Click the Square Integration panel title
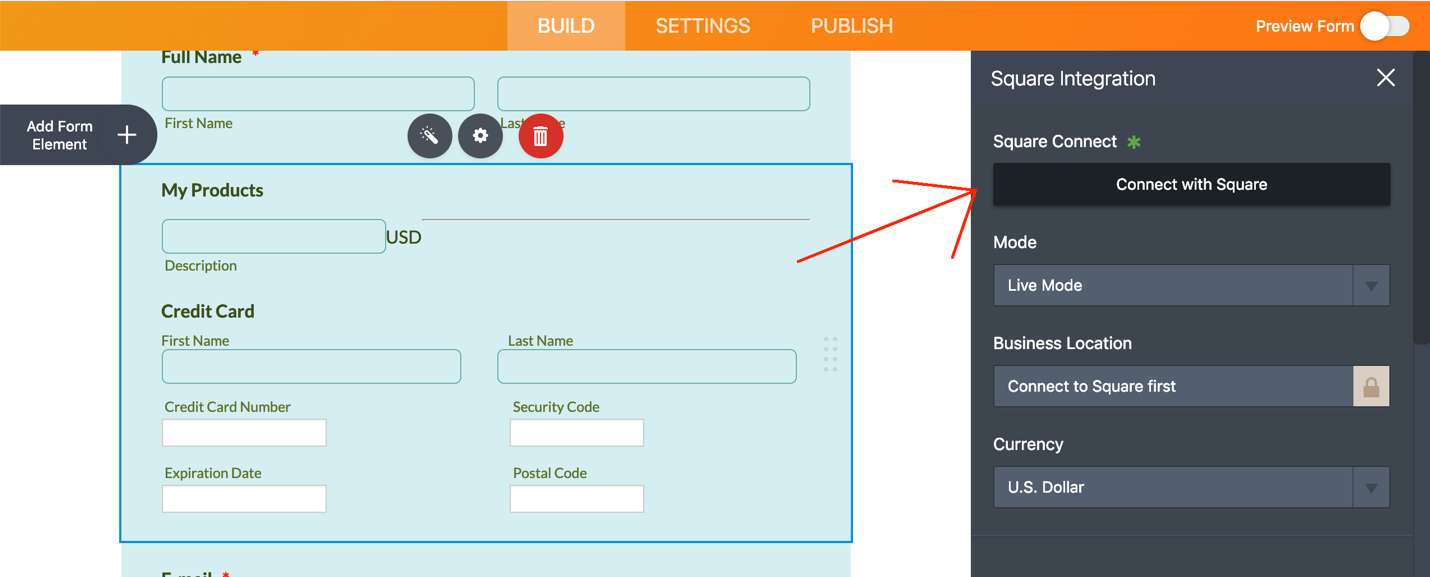The width and height of the screenshot is (1430, 577). click(1073, 79)
